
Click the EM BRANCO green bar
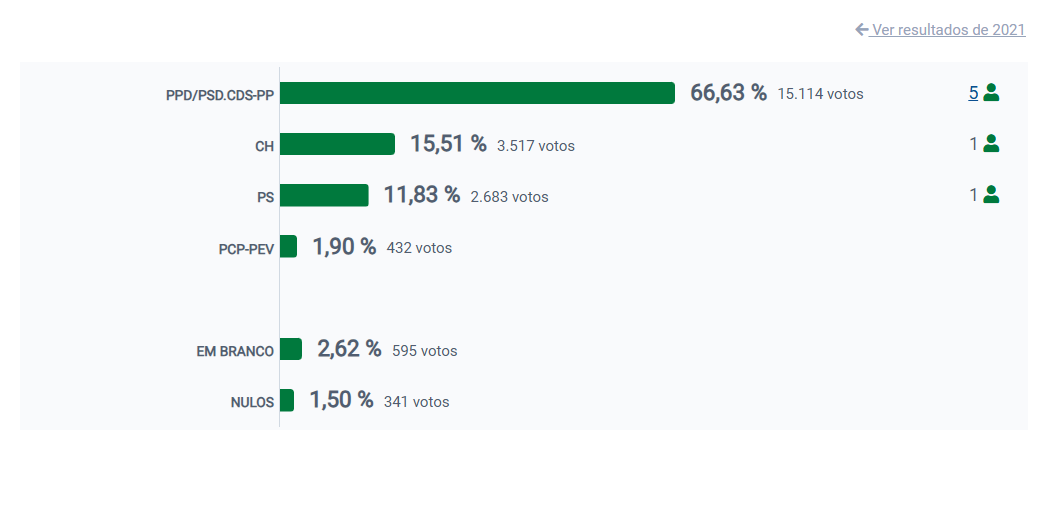click(x=290, y=349)
